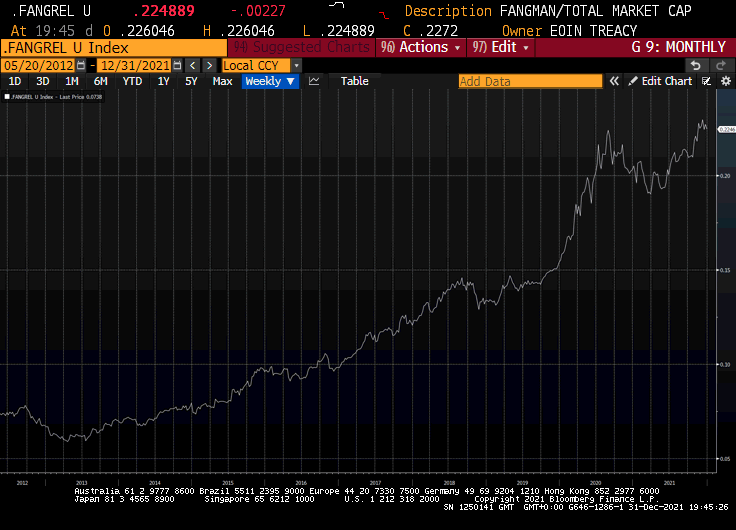Image resolution: width=736 pixels, height=530 pixels.
Task: Click the 0.20 y-axis value label
Action: pos(725,176)
